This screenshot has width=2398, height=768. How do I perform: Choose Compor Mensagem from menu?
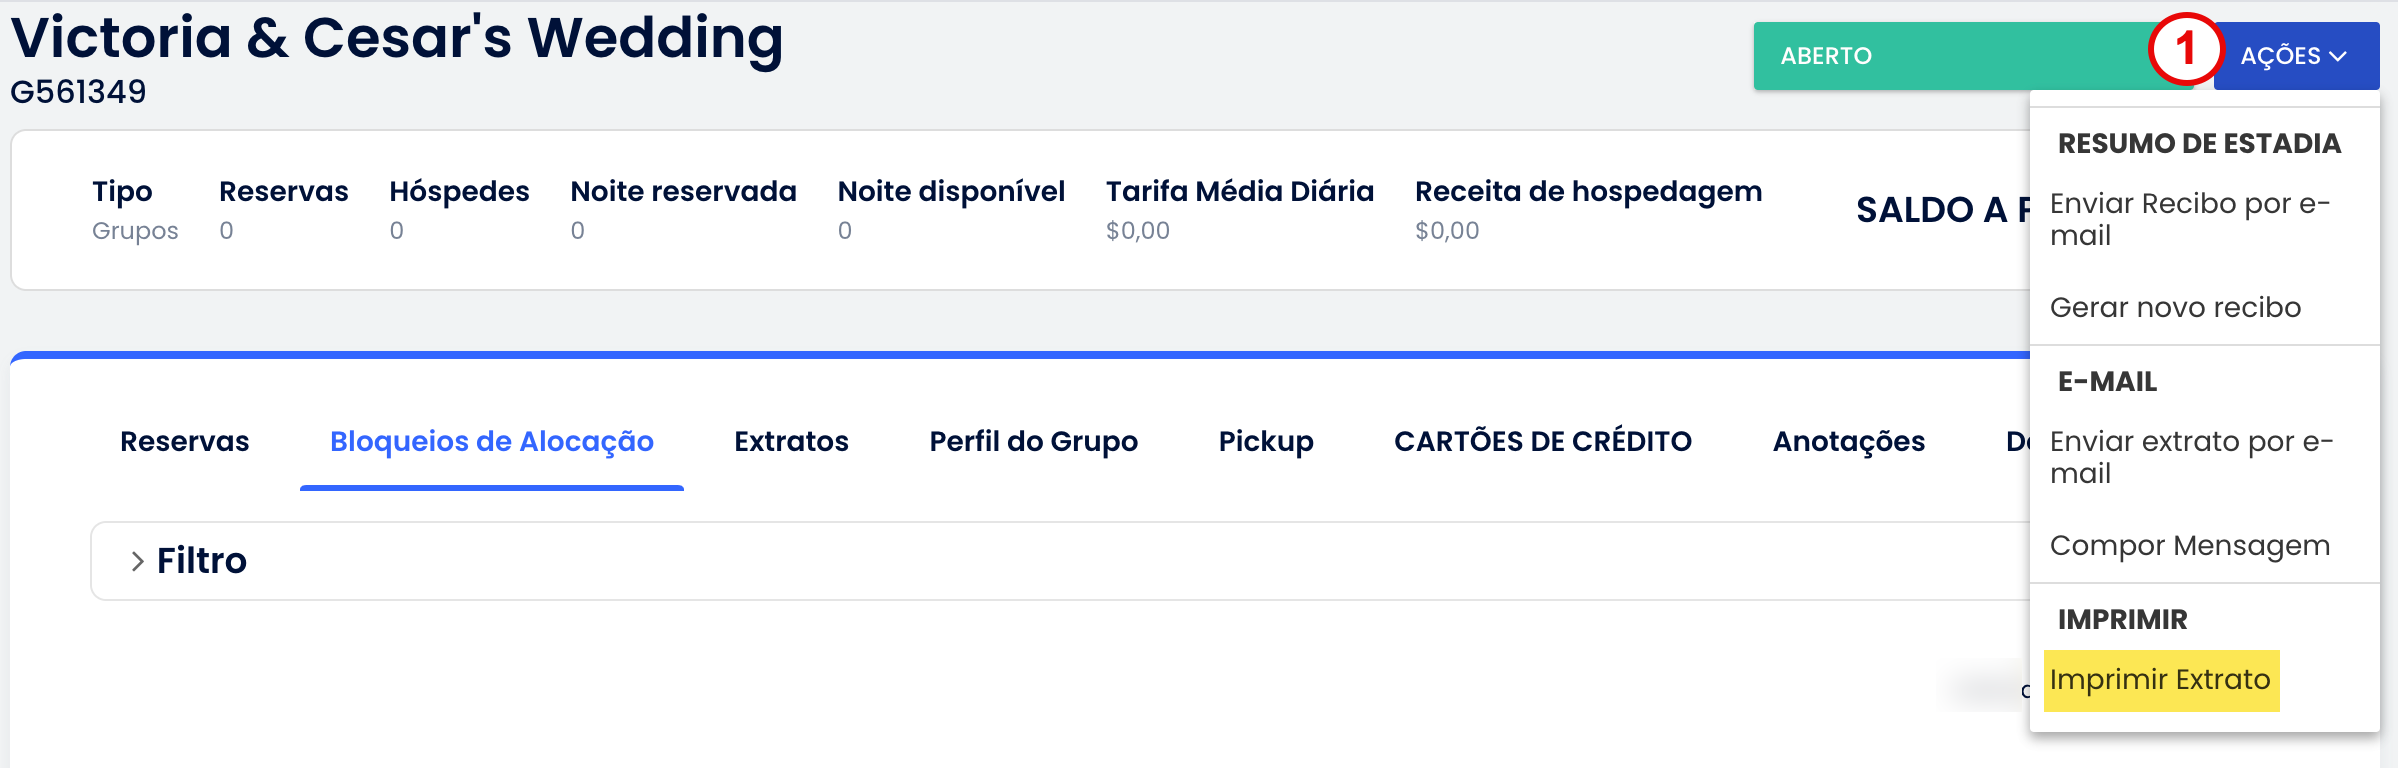tap(2189, 545)
